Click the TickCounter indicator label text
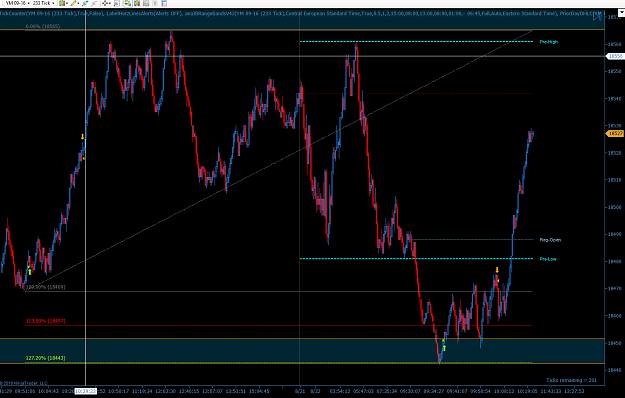 pos(52,14)
